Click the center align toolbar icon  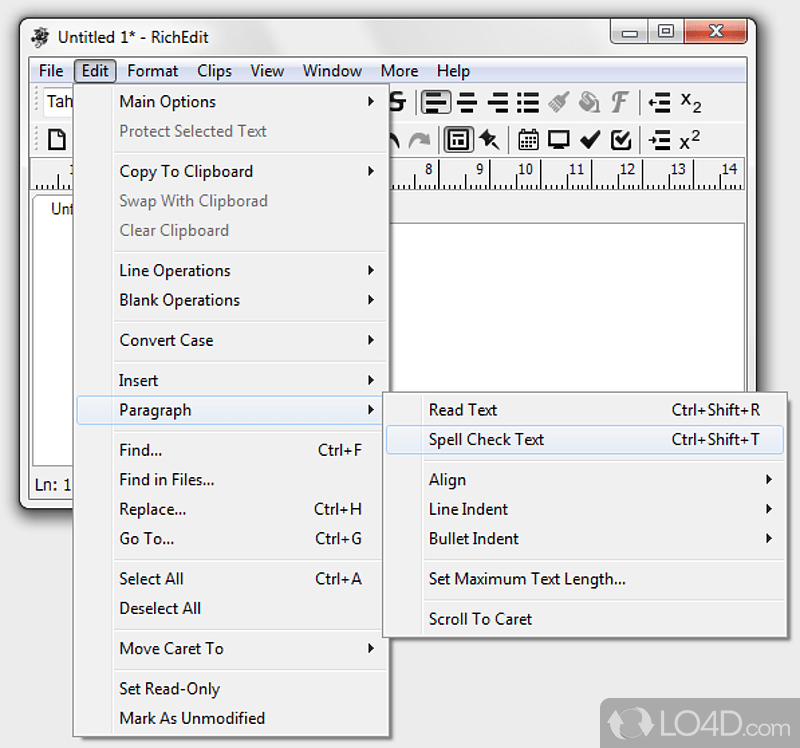pos(467,102)
